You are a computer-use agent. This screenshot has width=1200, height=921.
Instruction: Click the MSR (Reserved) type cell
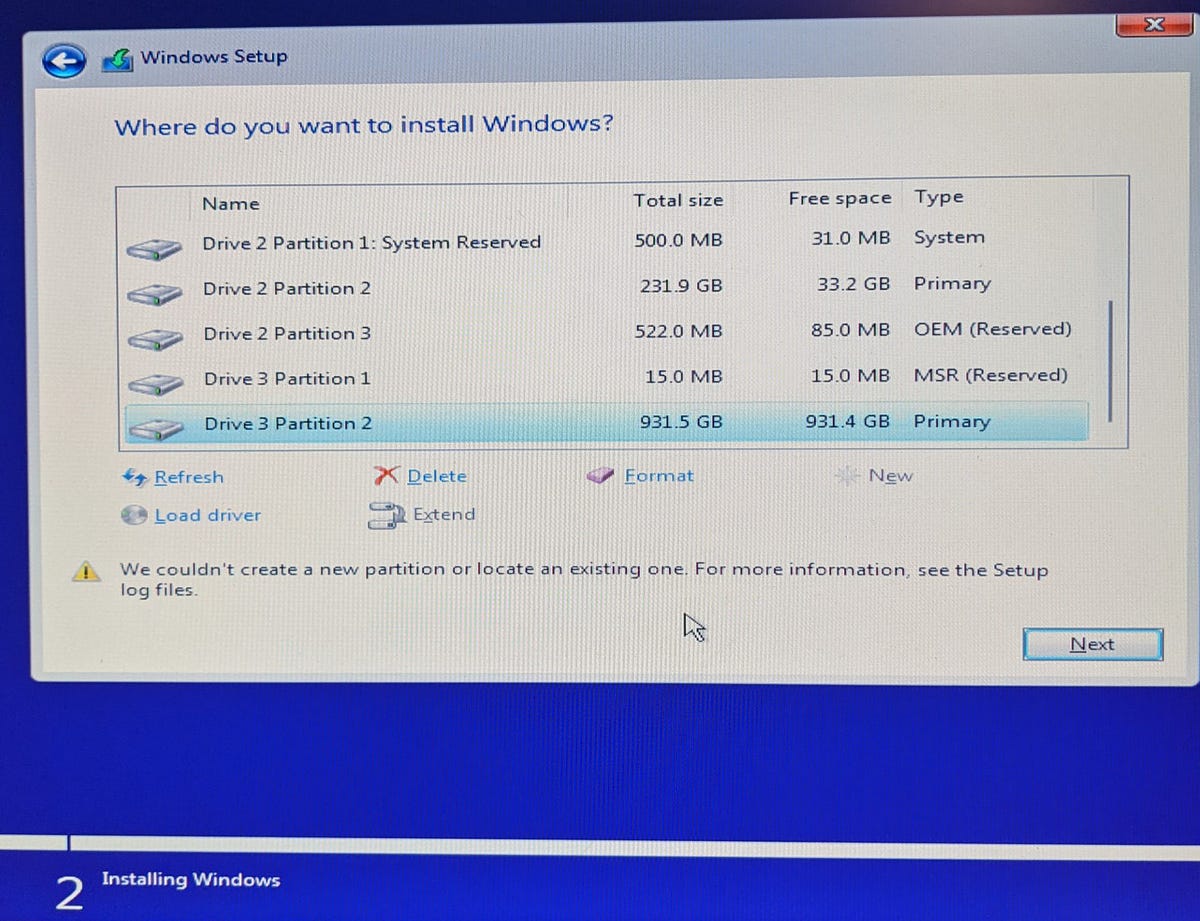pos(991,375)
